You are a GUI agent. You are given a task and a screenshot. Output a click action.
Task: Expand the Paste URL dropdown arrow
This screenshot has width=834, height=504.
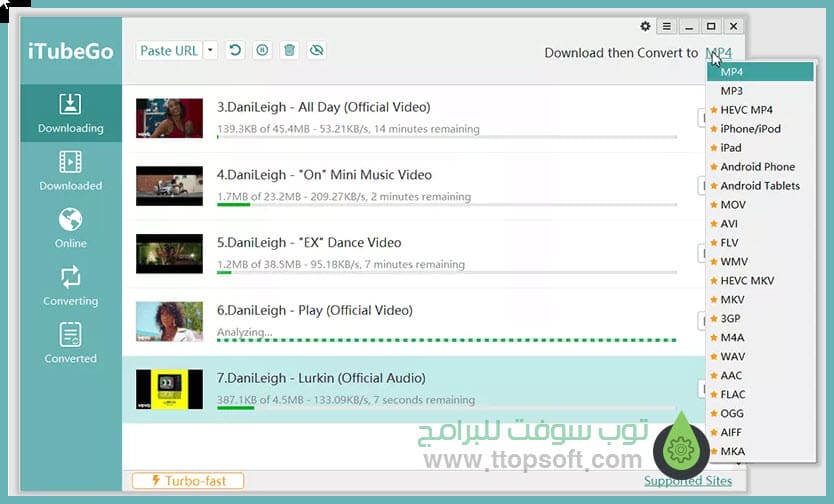[x=211, y=51]
